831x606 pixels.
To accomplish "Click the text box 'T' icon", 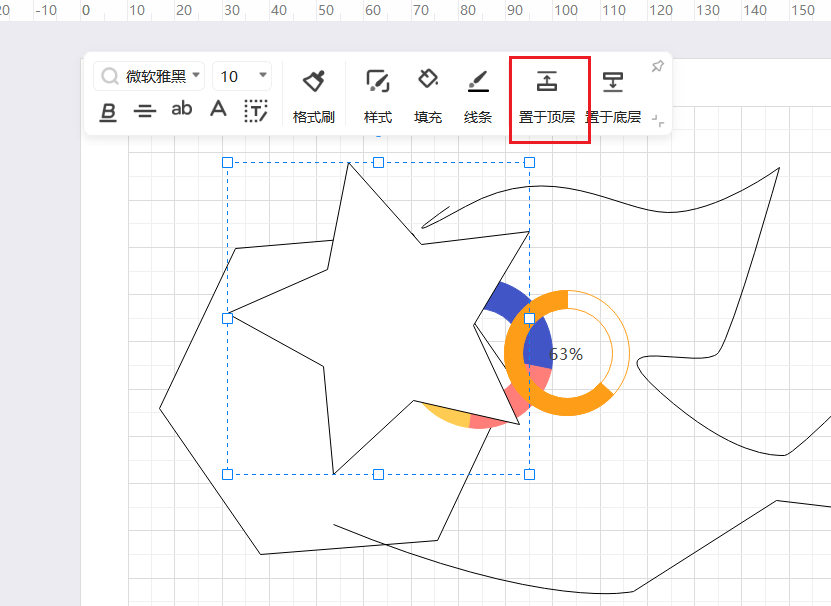I will point(256,110).
